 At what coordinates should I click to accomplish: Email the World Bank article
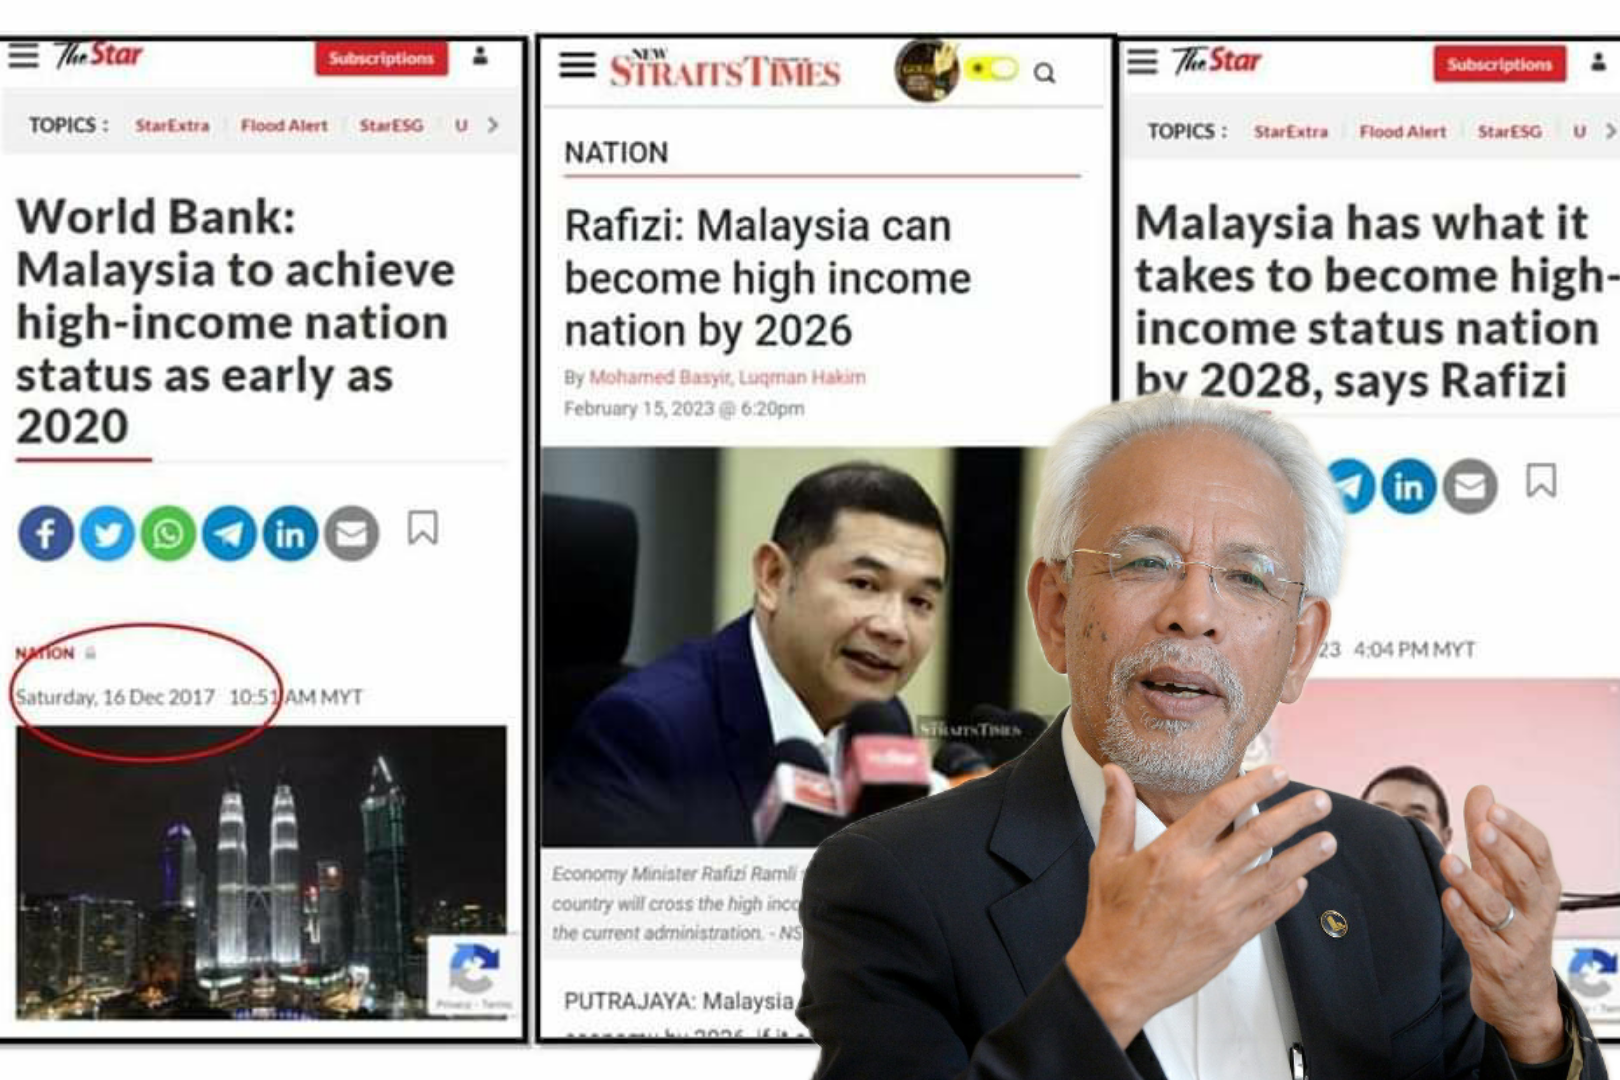coord(351,533)
